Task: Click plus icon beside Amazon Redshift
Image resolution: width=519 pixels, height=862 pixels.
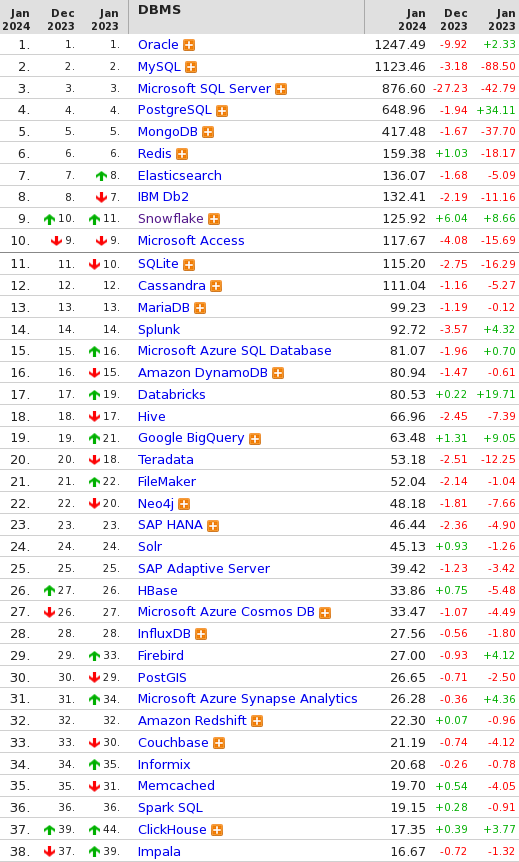Action: click(257, 721)
